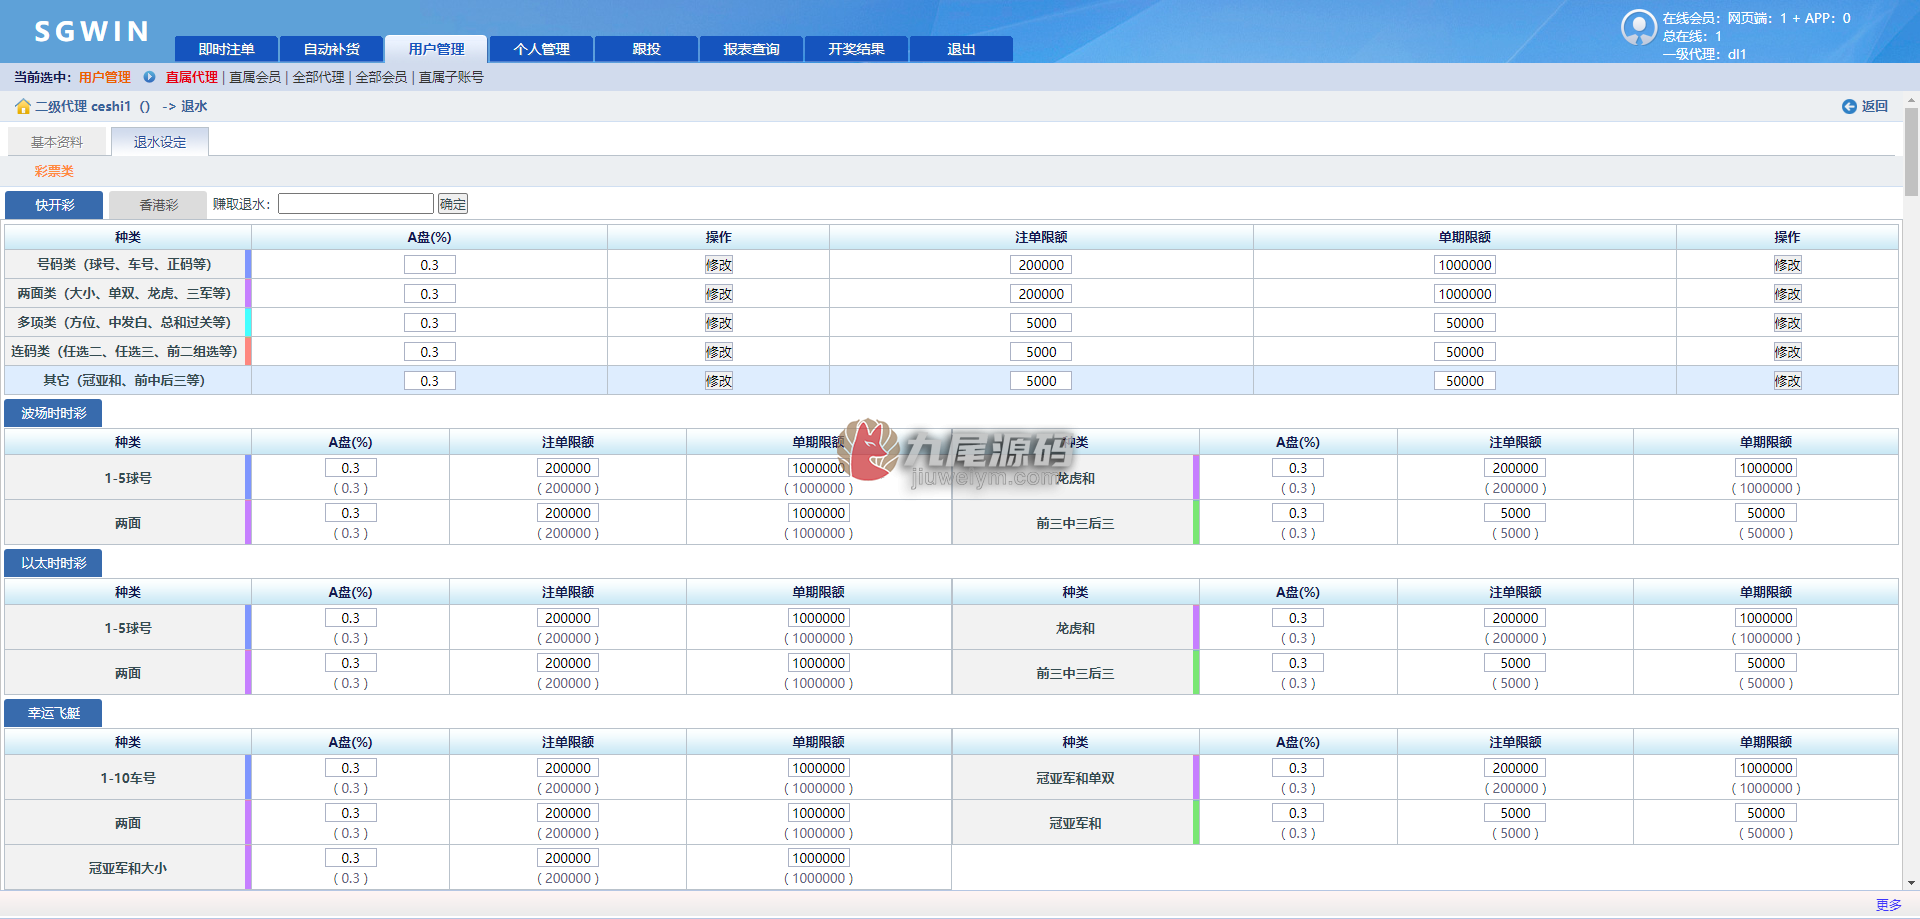1920x919 pixels.
Task: Open the 全部代理 link
Action: 318,77
